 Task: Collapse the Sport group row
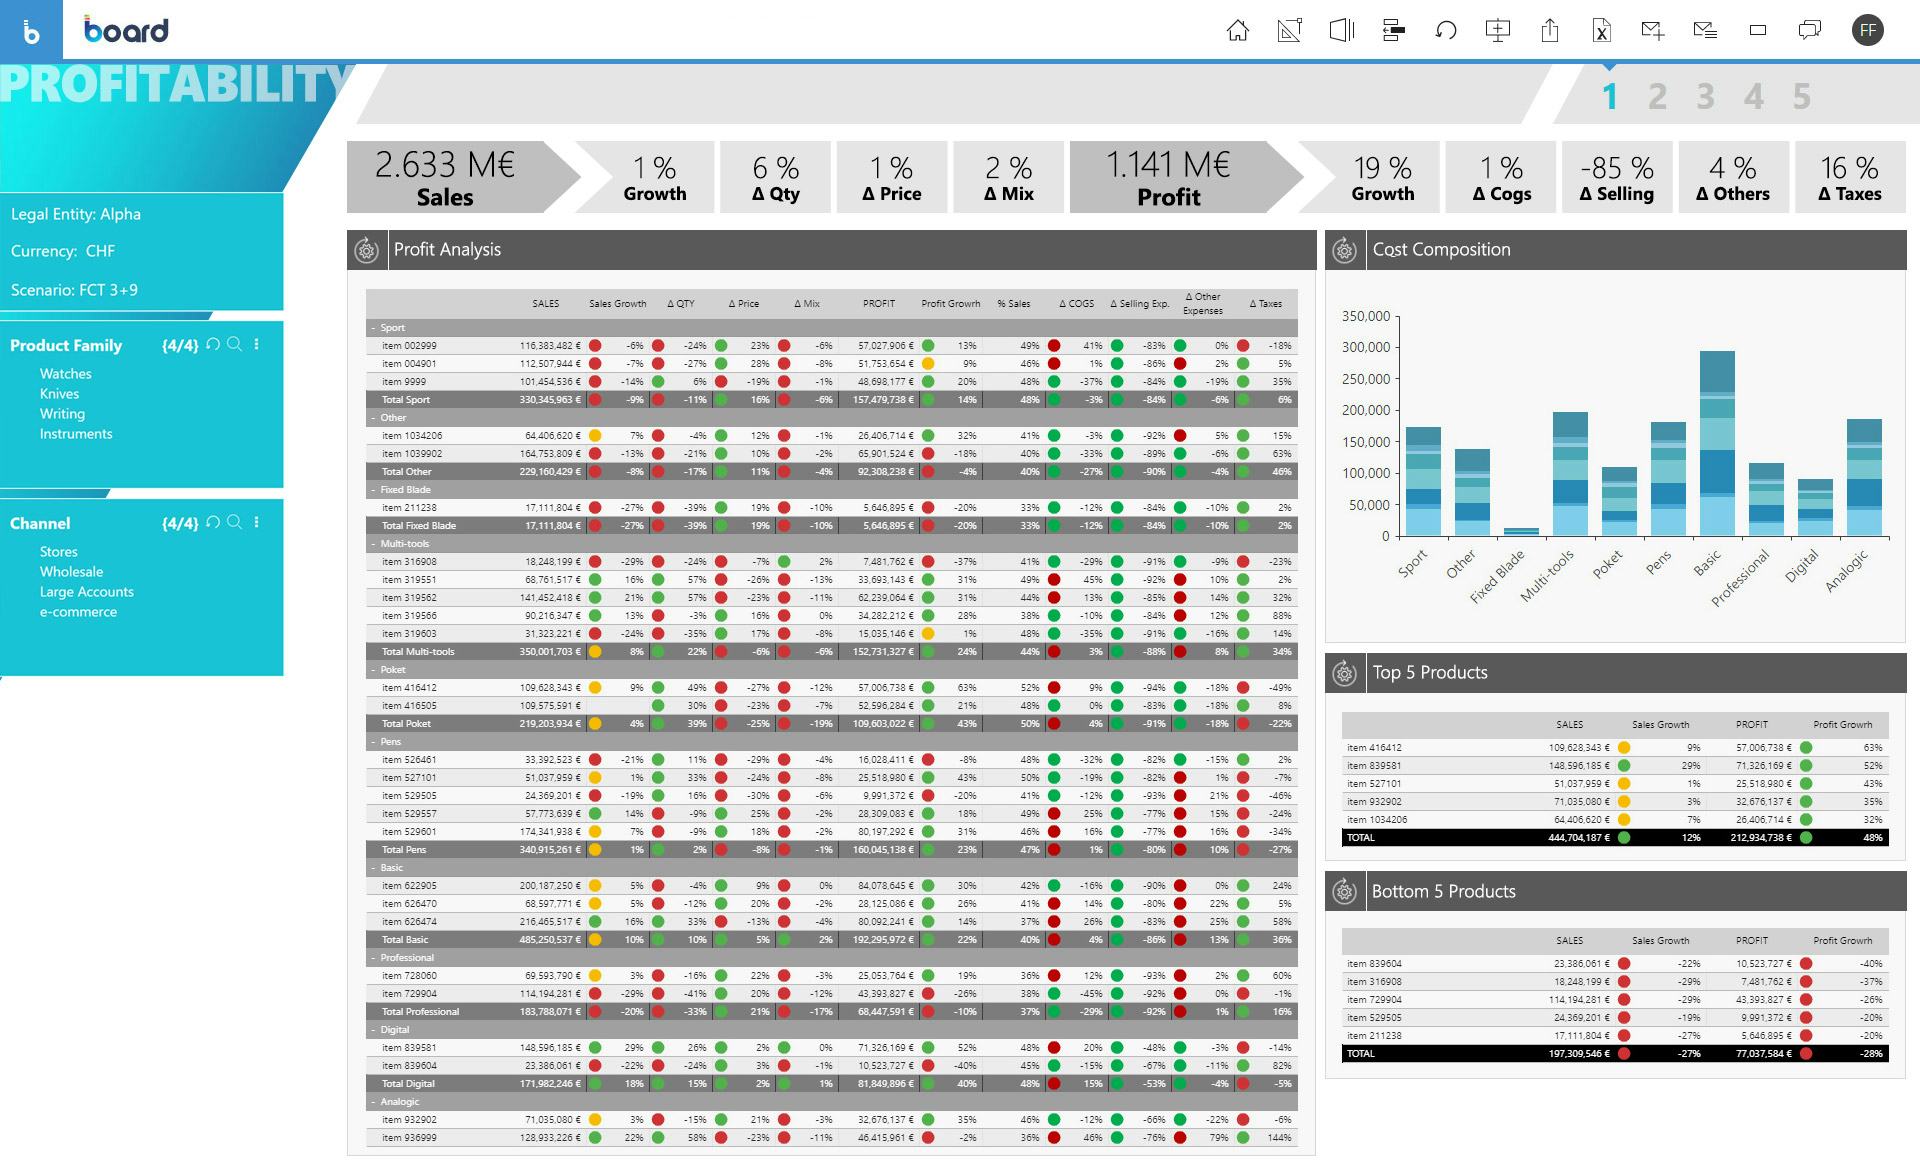[x=374, y=328]
